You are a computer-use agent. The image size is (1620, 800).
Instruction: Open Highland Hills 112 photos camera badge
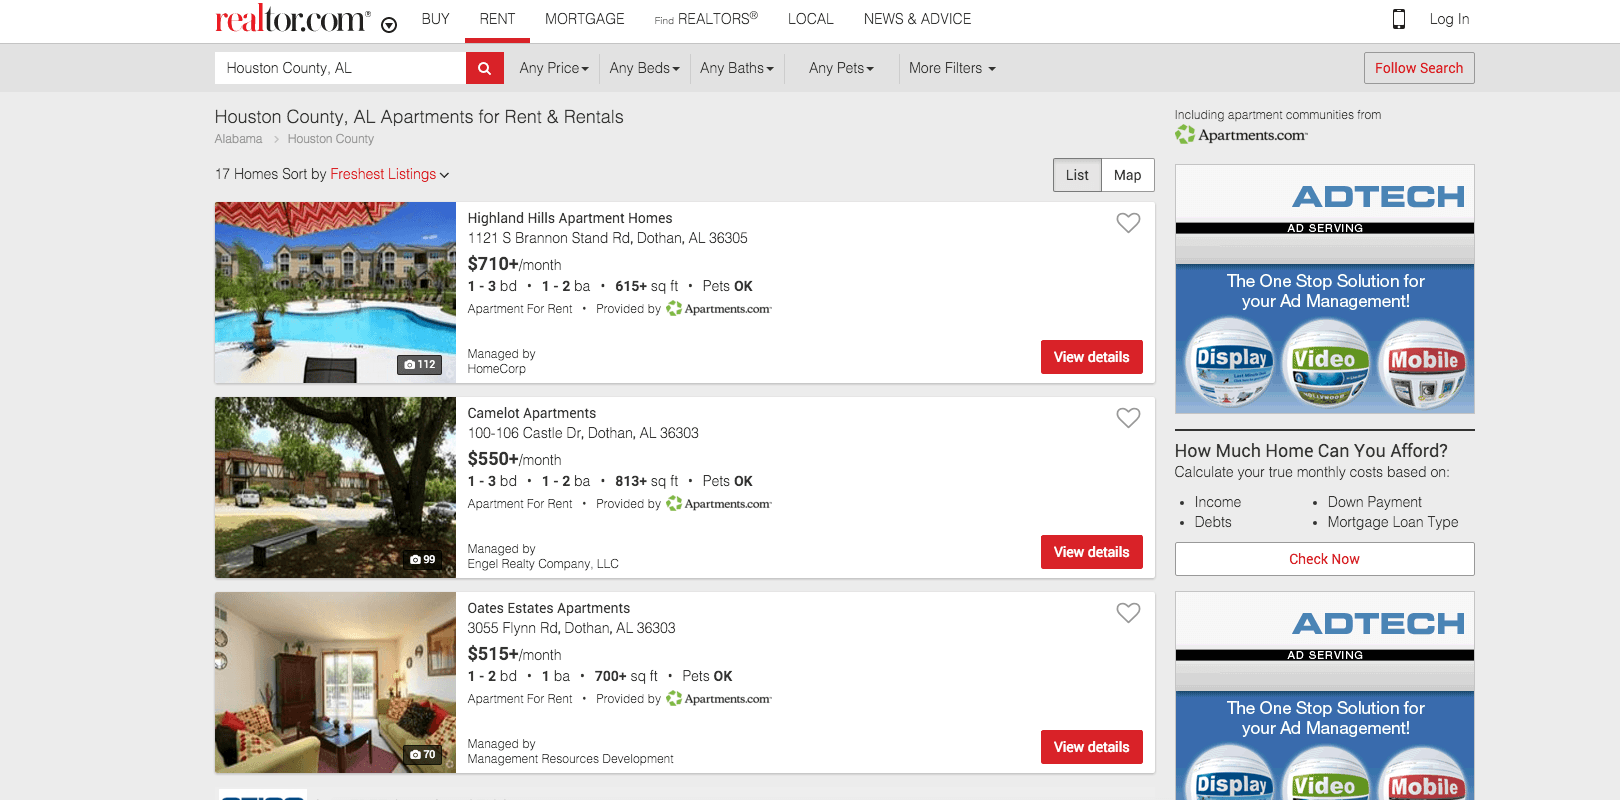[x=420, y=365]
